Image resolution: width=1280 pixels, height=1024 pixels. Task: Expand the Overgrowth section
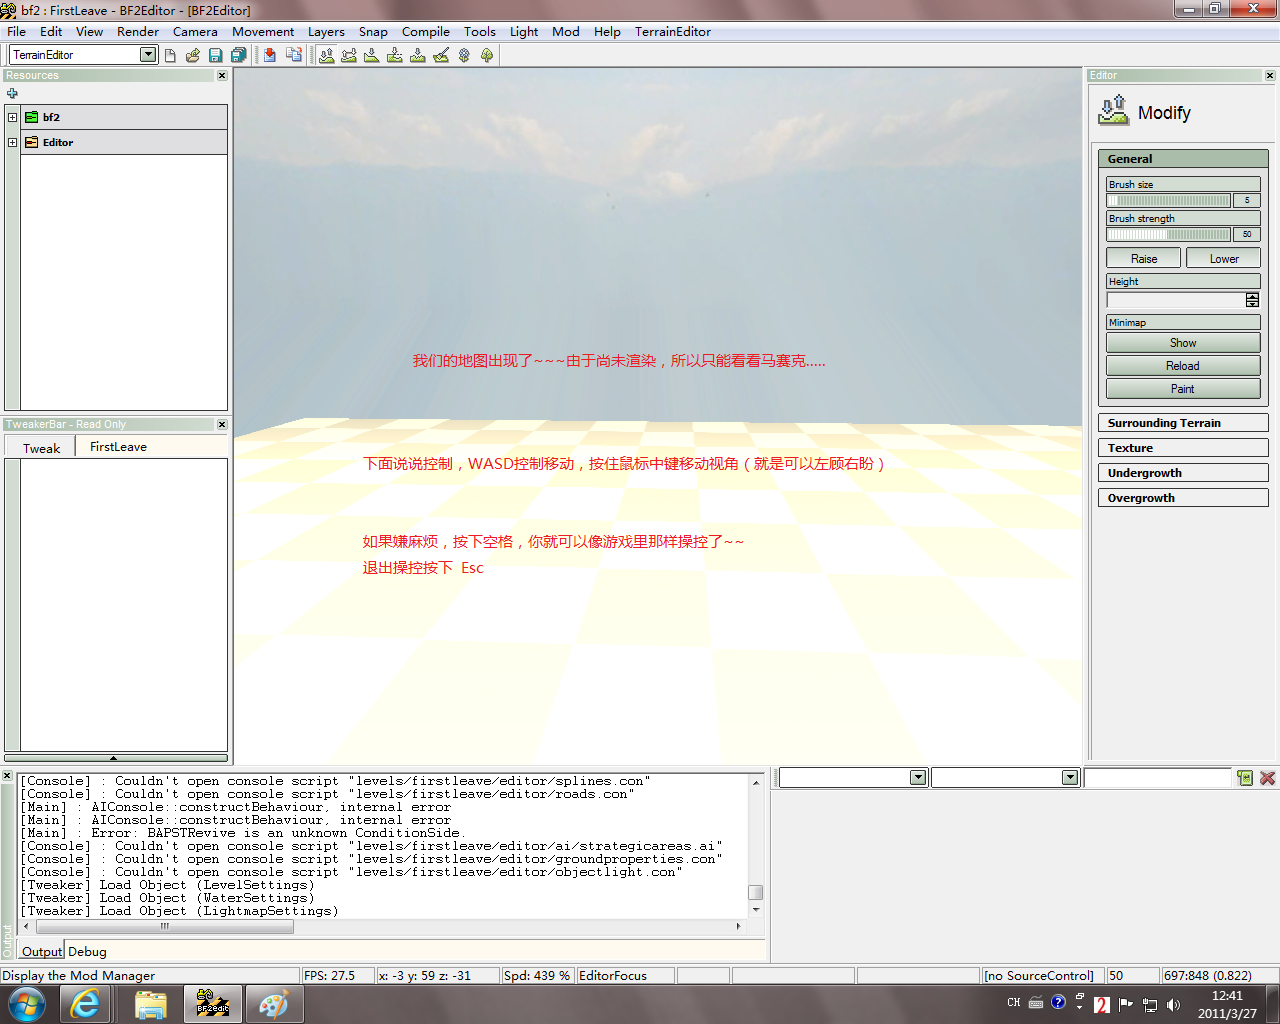tap(1183, 498)
